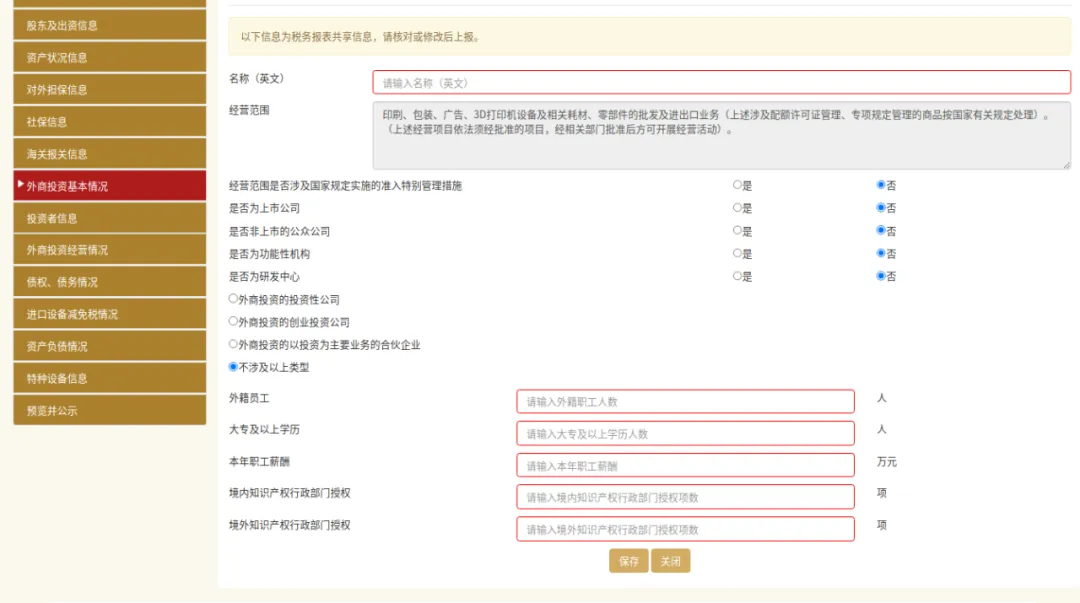Click the 本年职工薪酬 input field
1080x603 pixels.
click(x=685, y=465)
